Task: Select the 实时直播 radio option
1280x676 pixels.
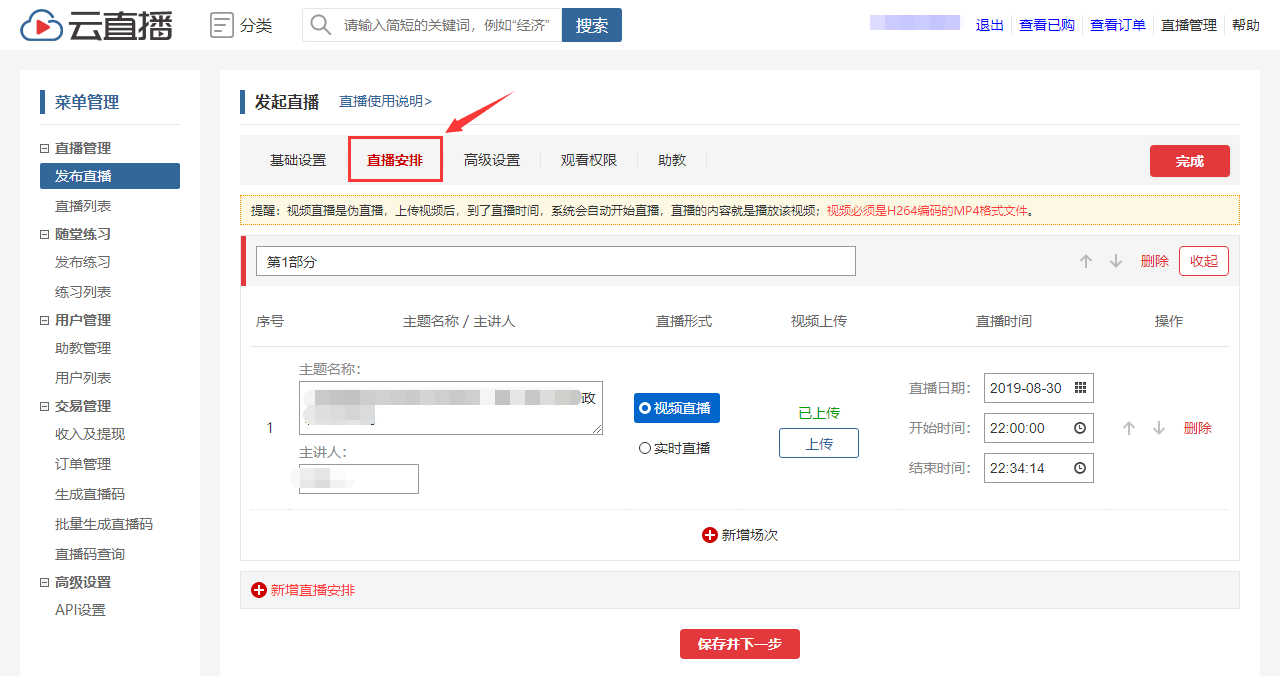Action: [x=645, y=448]
